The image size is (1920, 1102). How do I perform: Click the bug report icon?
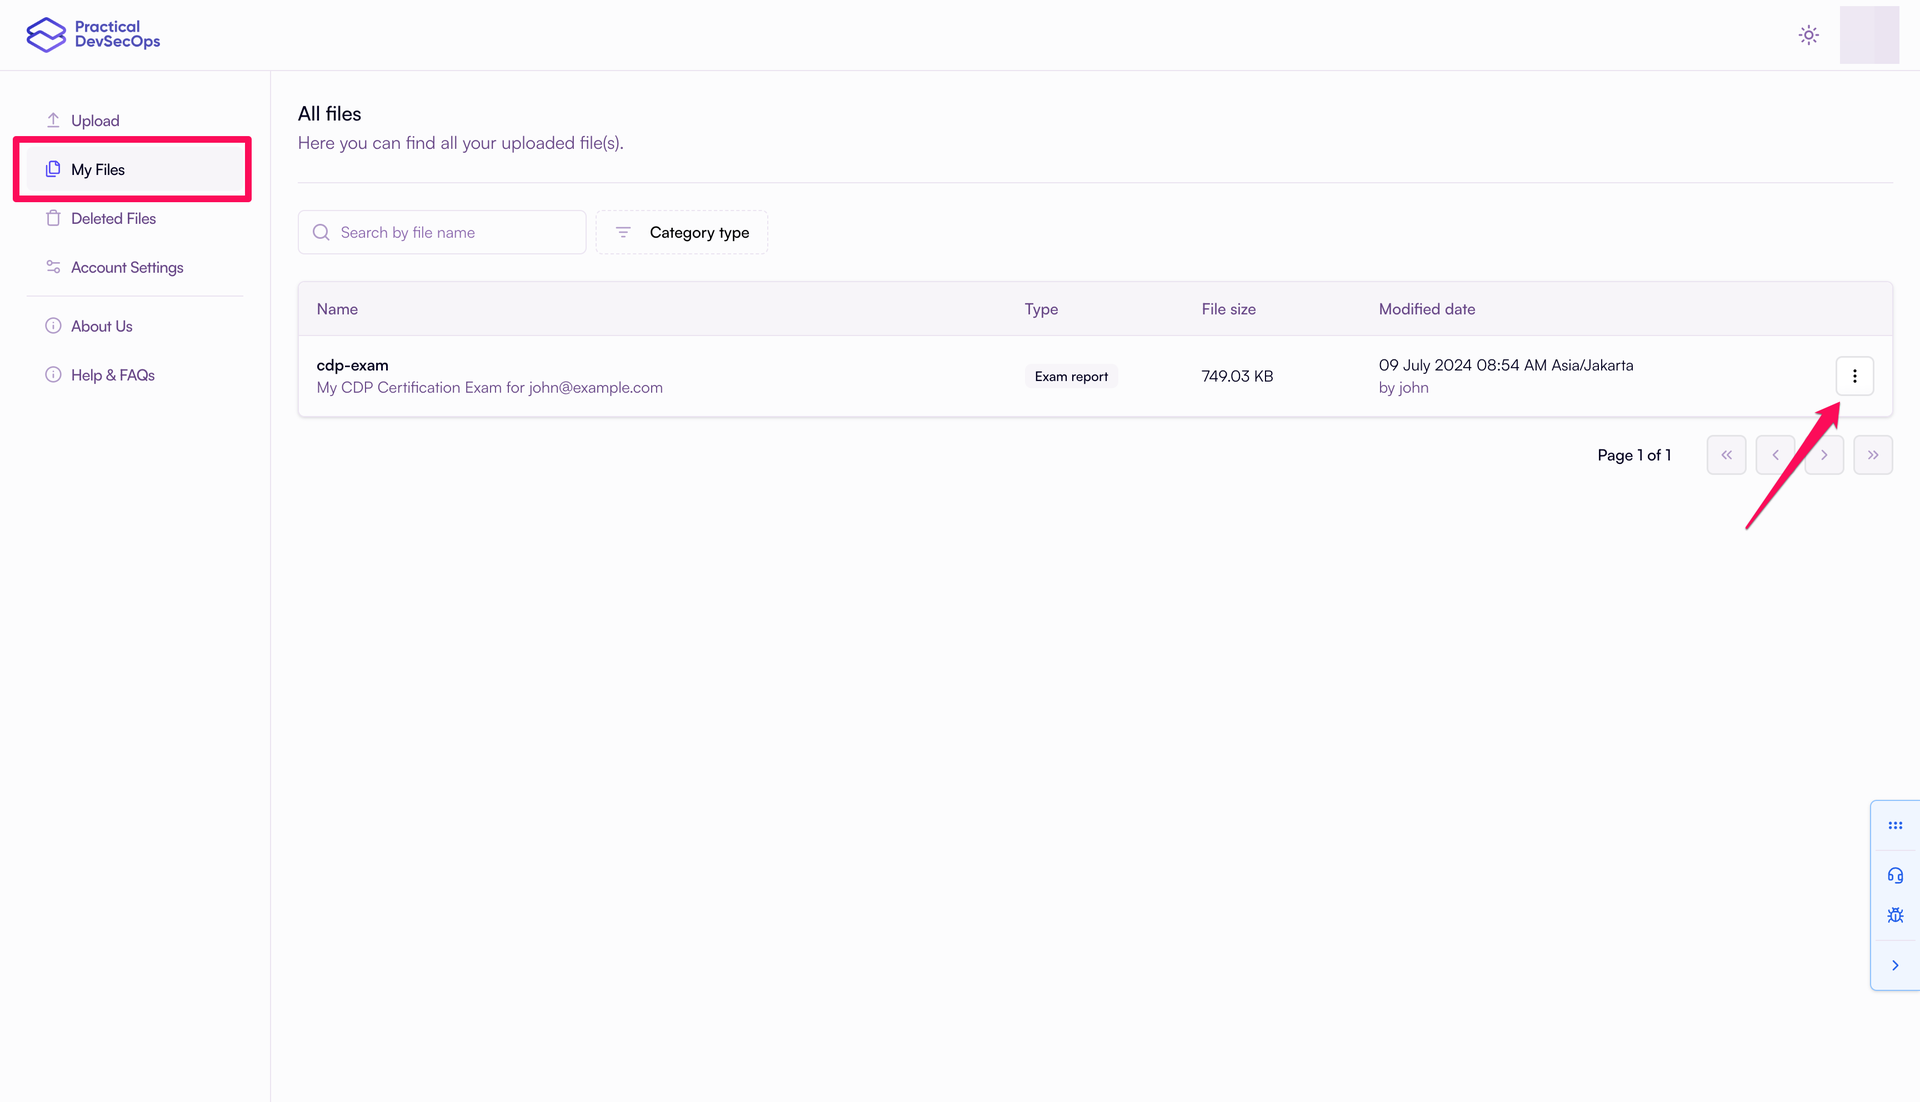(x=1895, y=916)
